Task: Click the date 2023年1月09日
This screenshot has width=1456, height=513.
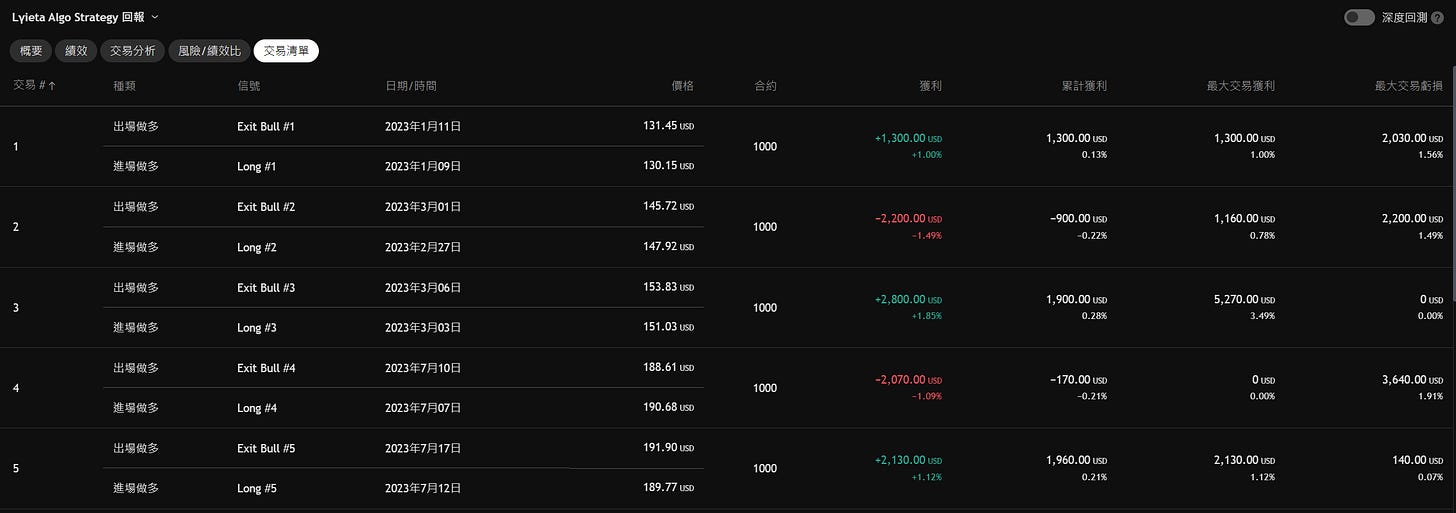Action: tap(423, 166)
